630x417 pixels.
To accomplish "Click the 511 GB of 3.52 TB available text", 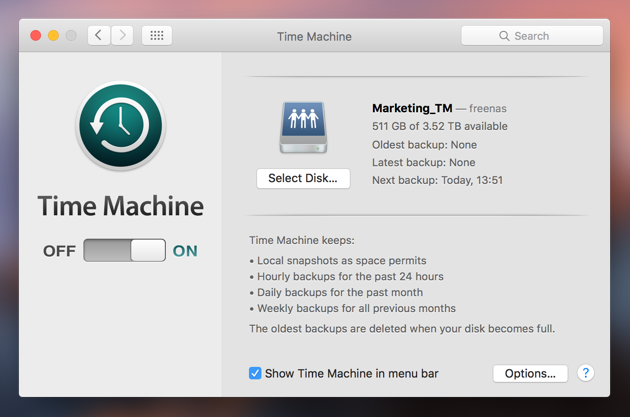I will (440, 126).
